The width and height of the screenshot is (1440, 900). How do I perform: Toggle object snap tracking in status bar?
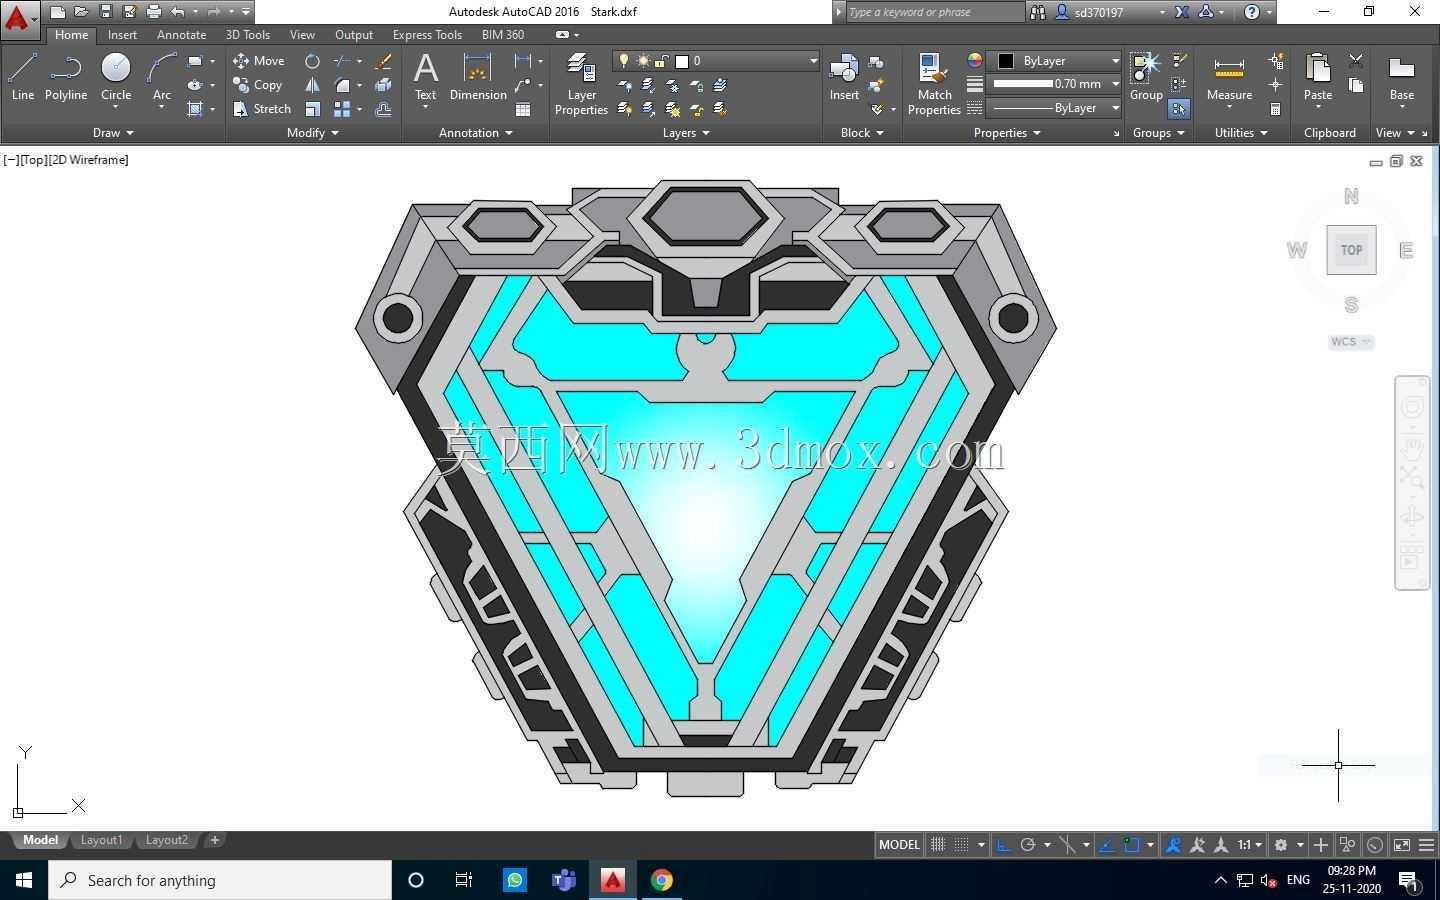point(1107,845)
